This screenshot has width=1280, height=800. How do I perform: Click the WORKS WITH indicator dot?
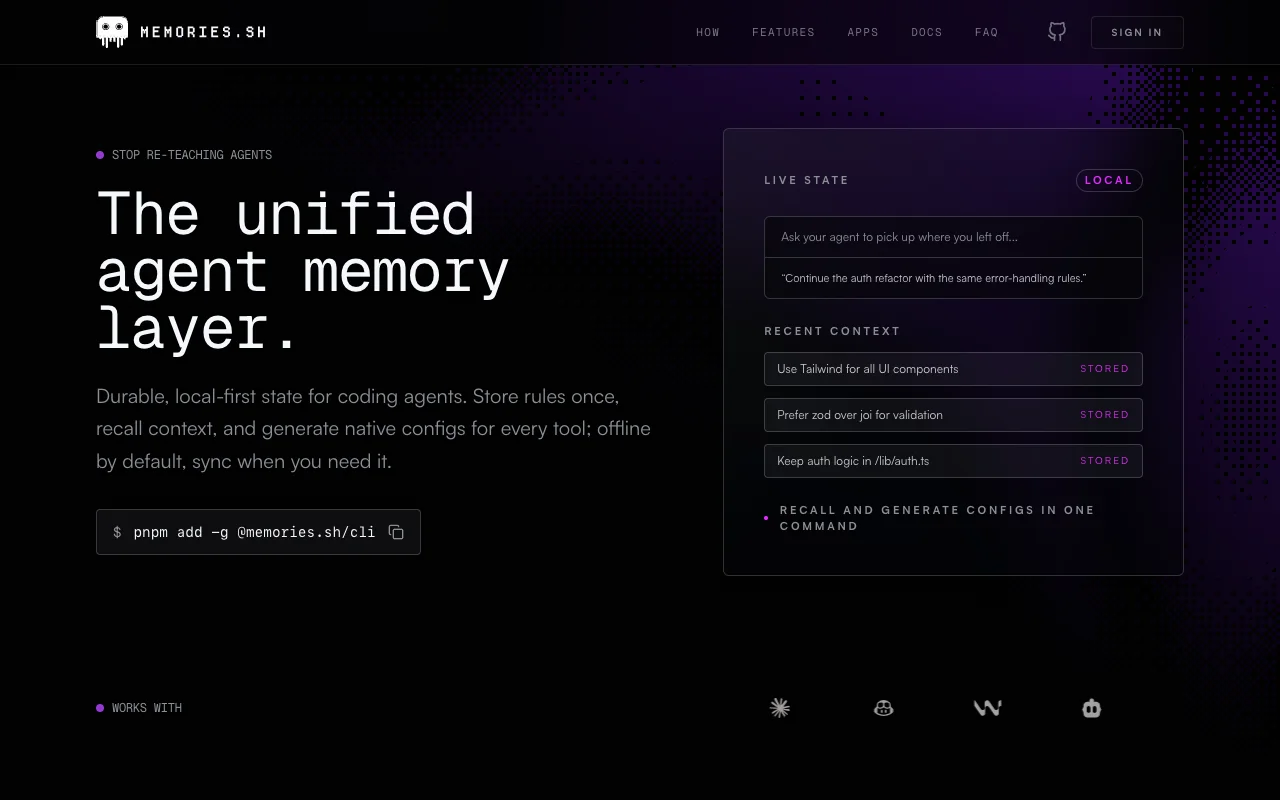tap(100, 707)
